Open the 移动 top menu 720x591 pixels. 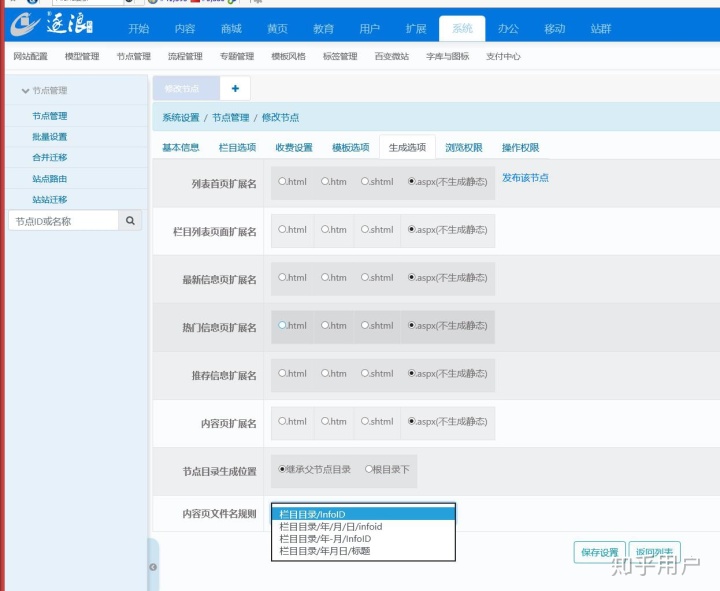pos(555,29)
